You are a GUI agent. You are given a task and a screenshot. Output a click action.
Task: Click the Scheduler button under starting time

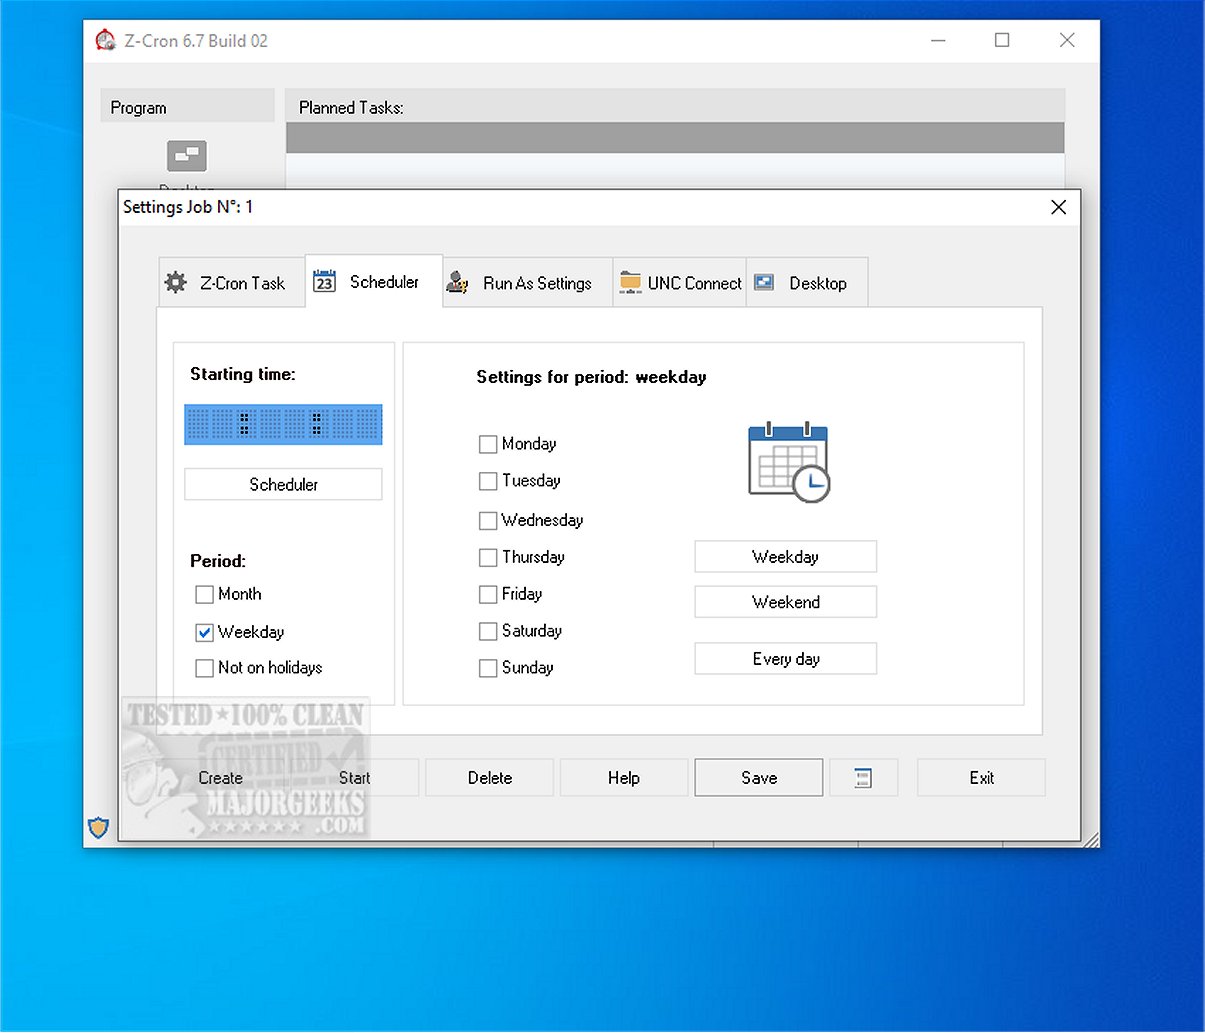283,484
